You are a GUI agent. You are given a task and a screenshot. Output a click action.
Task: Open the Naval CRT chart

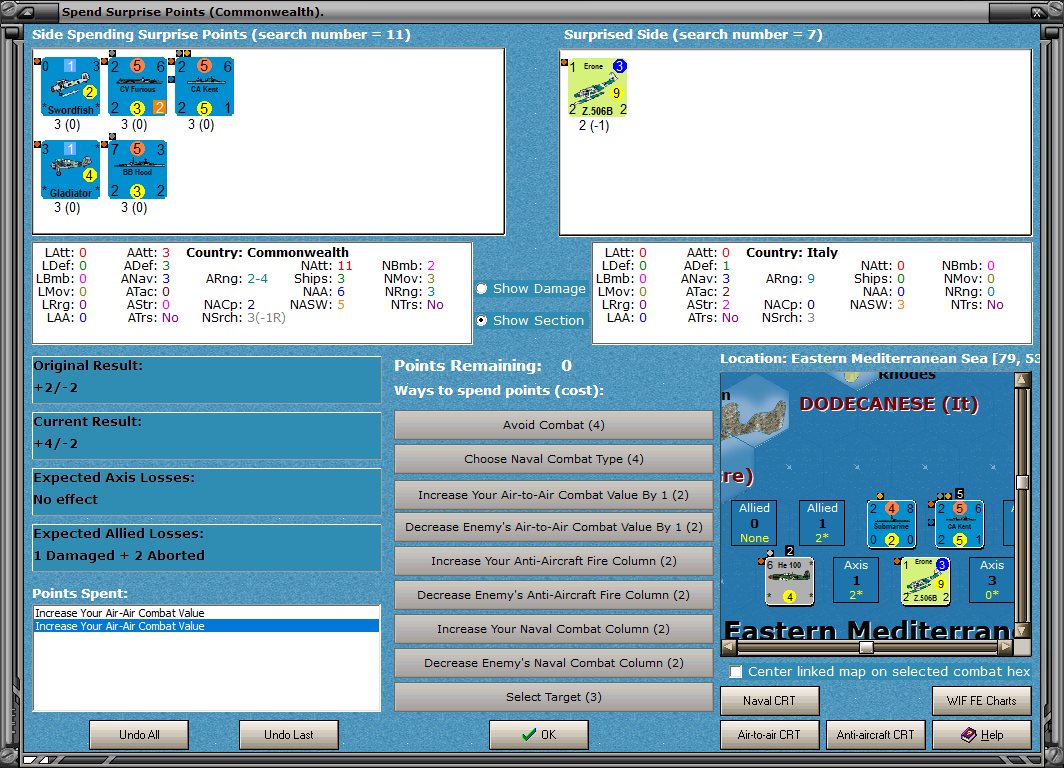pyautogui.click(x=770, y=701)
